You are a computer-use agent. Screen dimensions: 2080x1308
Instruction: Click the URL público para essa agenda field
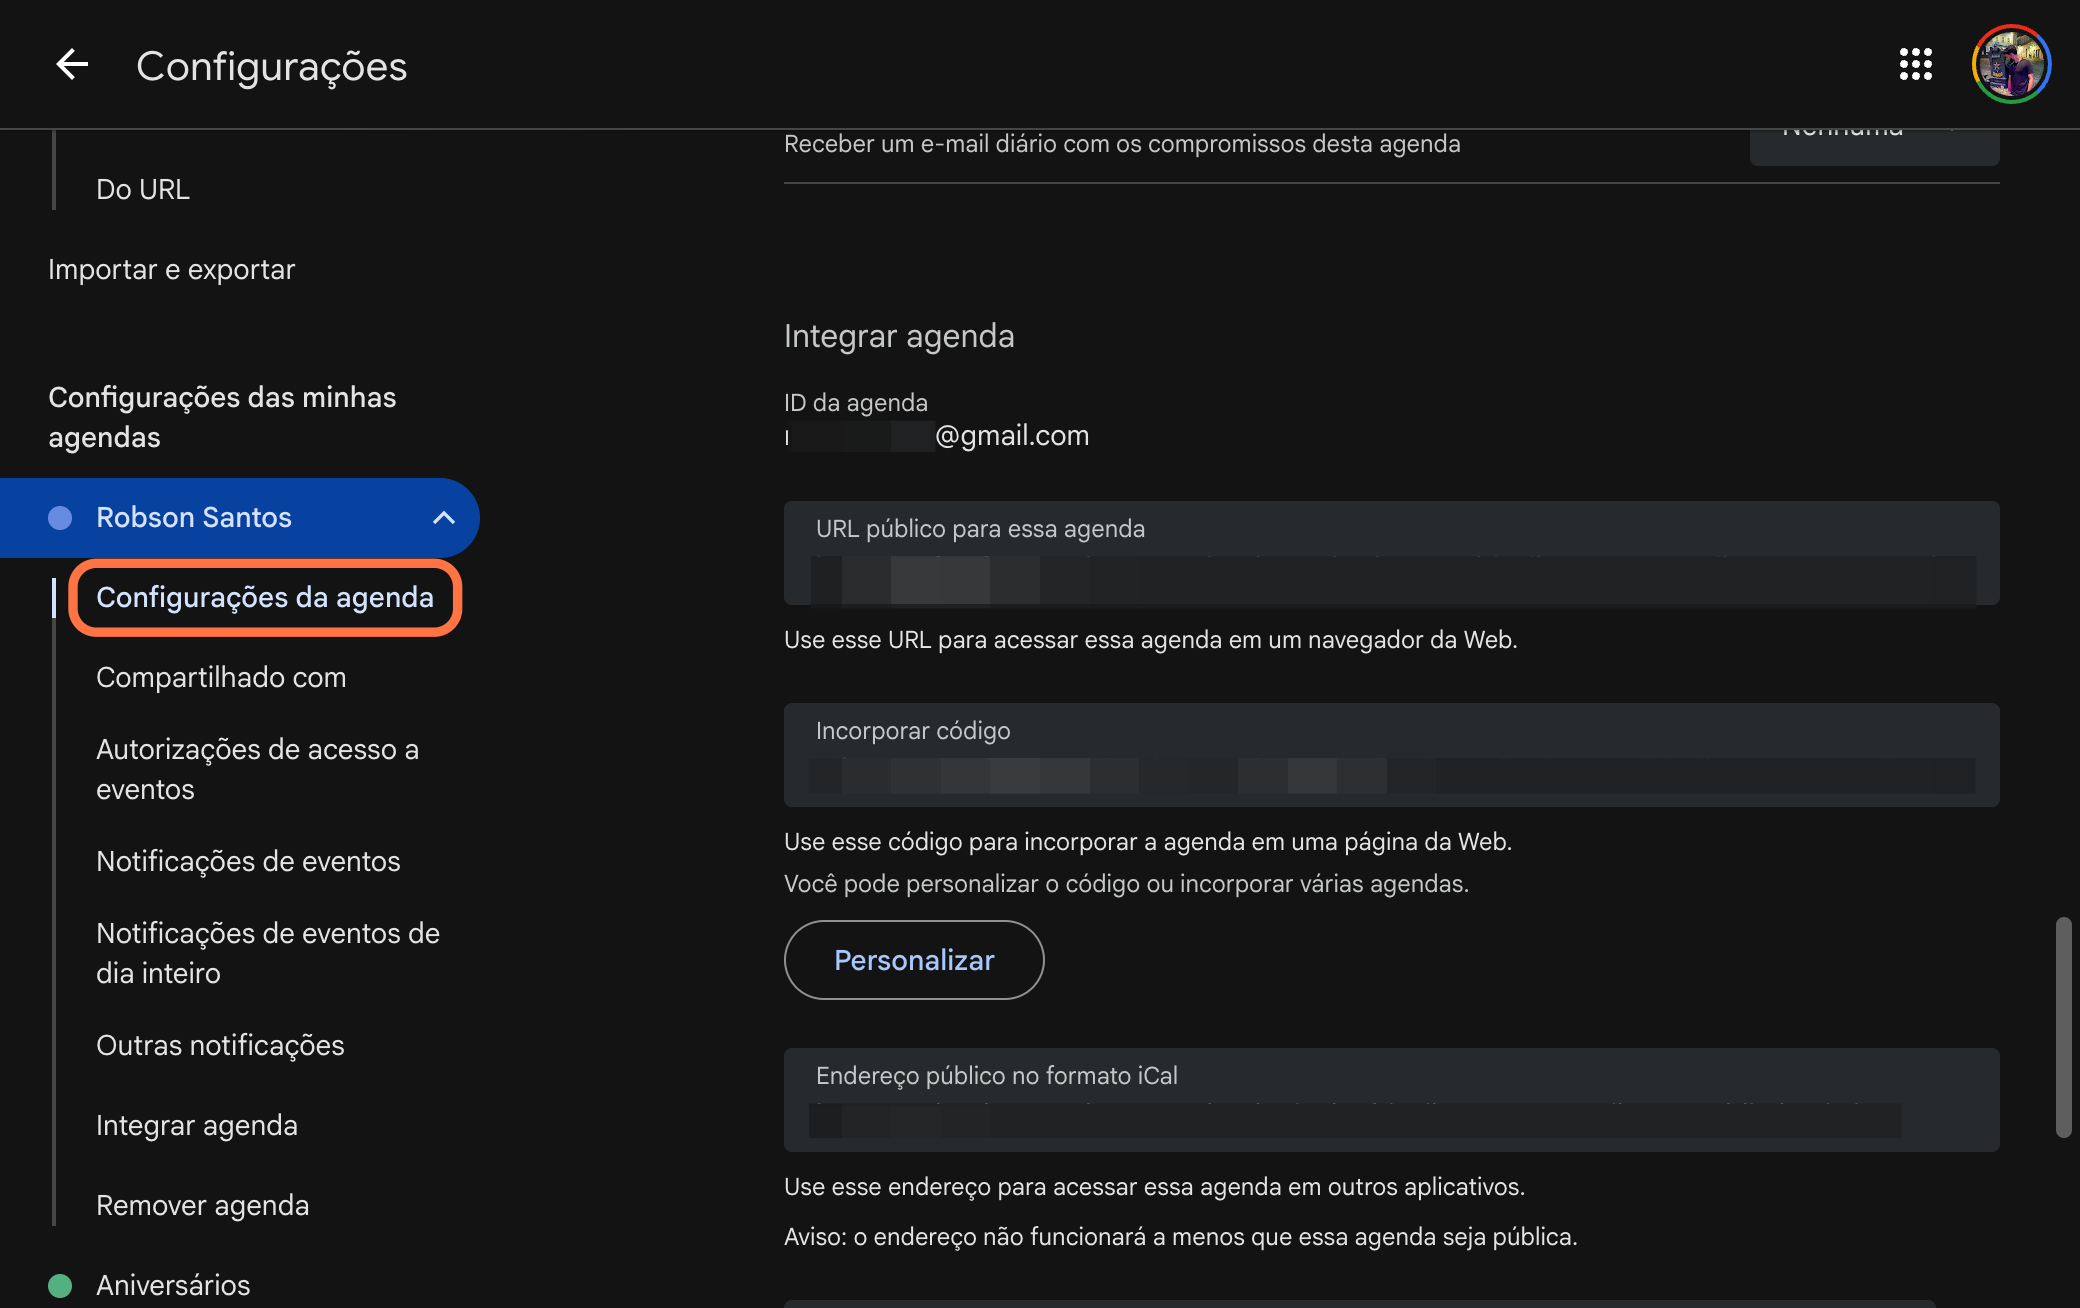(1391, 553)
